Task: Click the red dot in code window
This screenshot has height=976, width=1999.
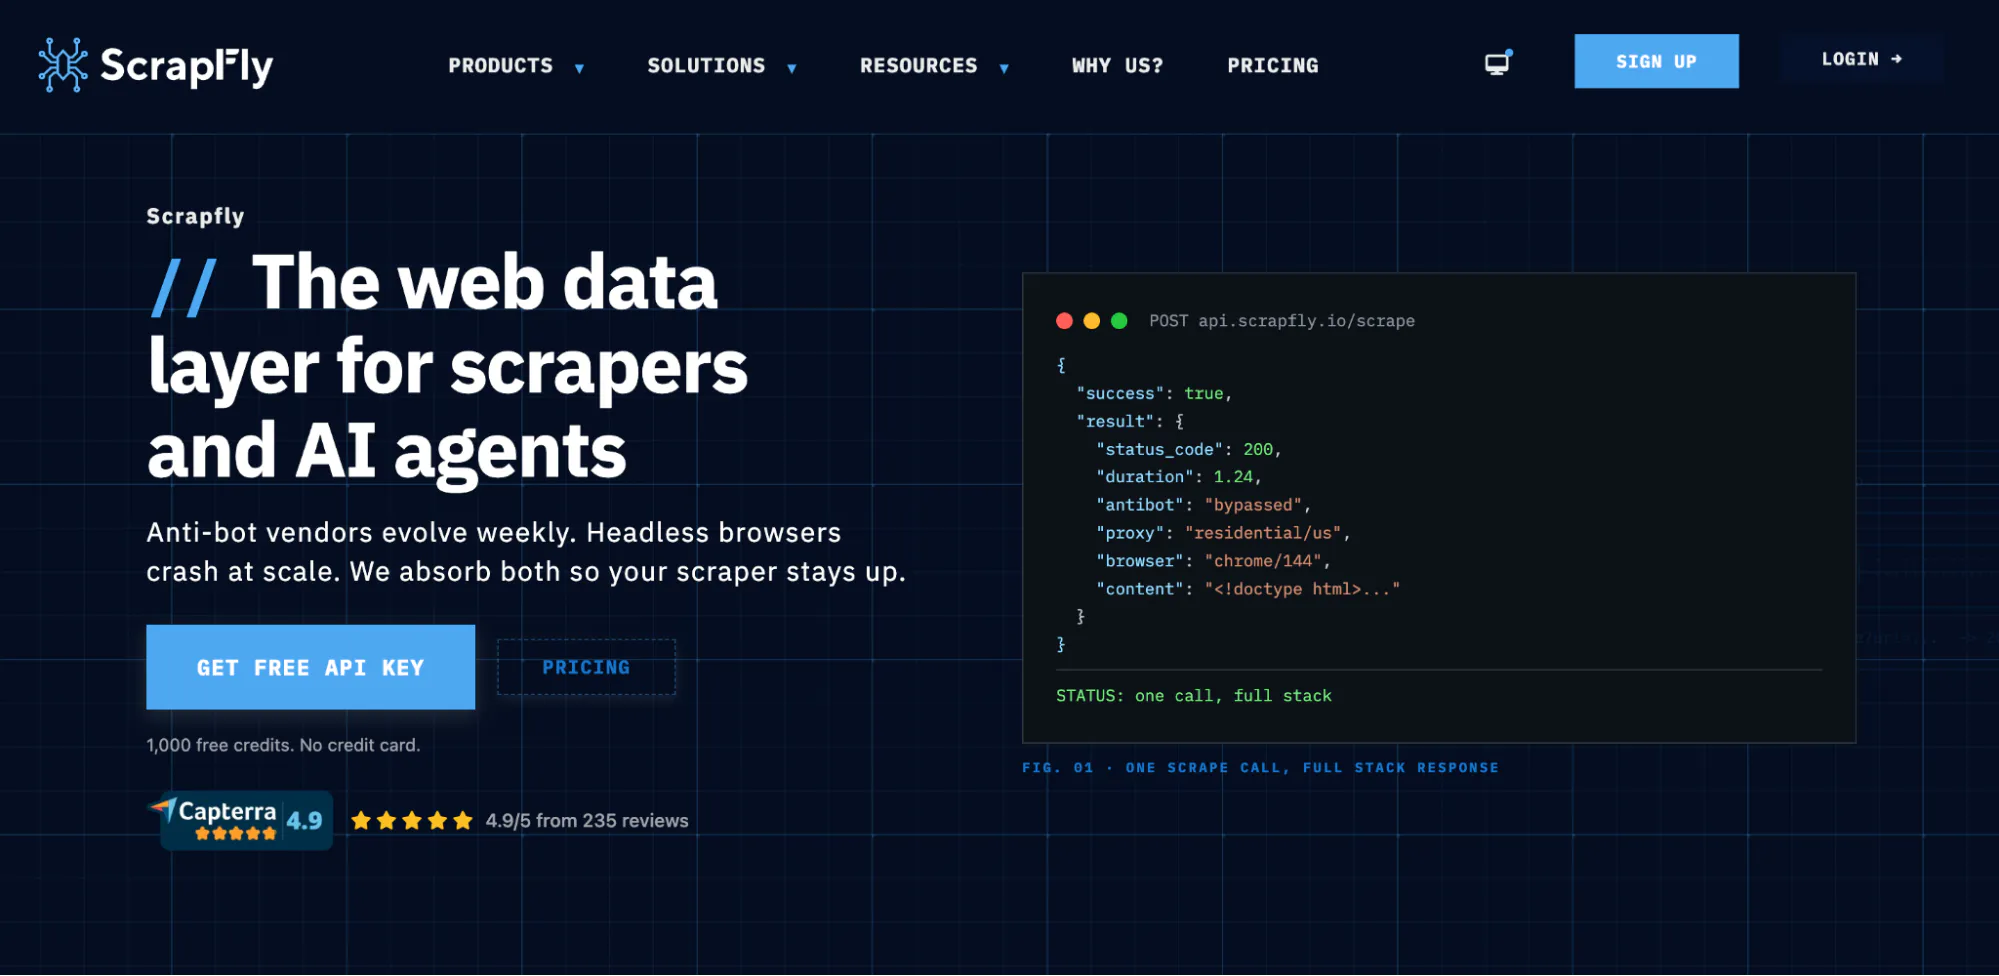Action: point(1064,321)
